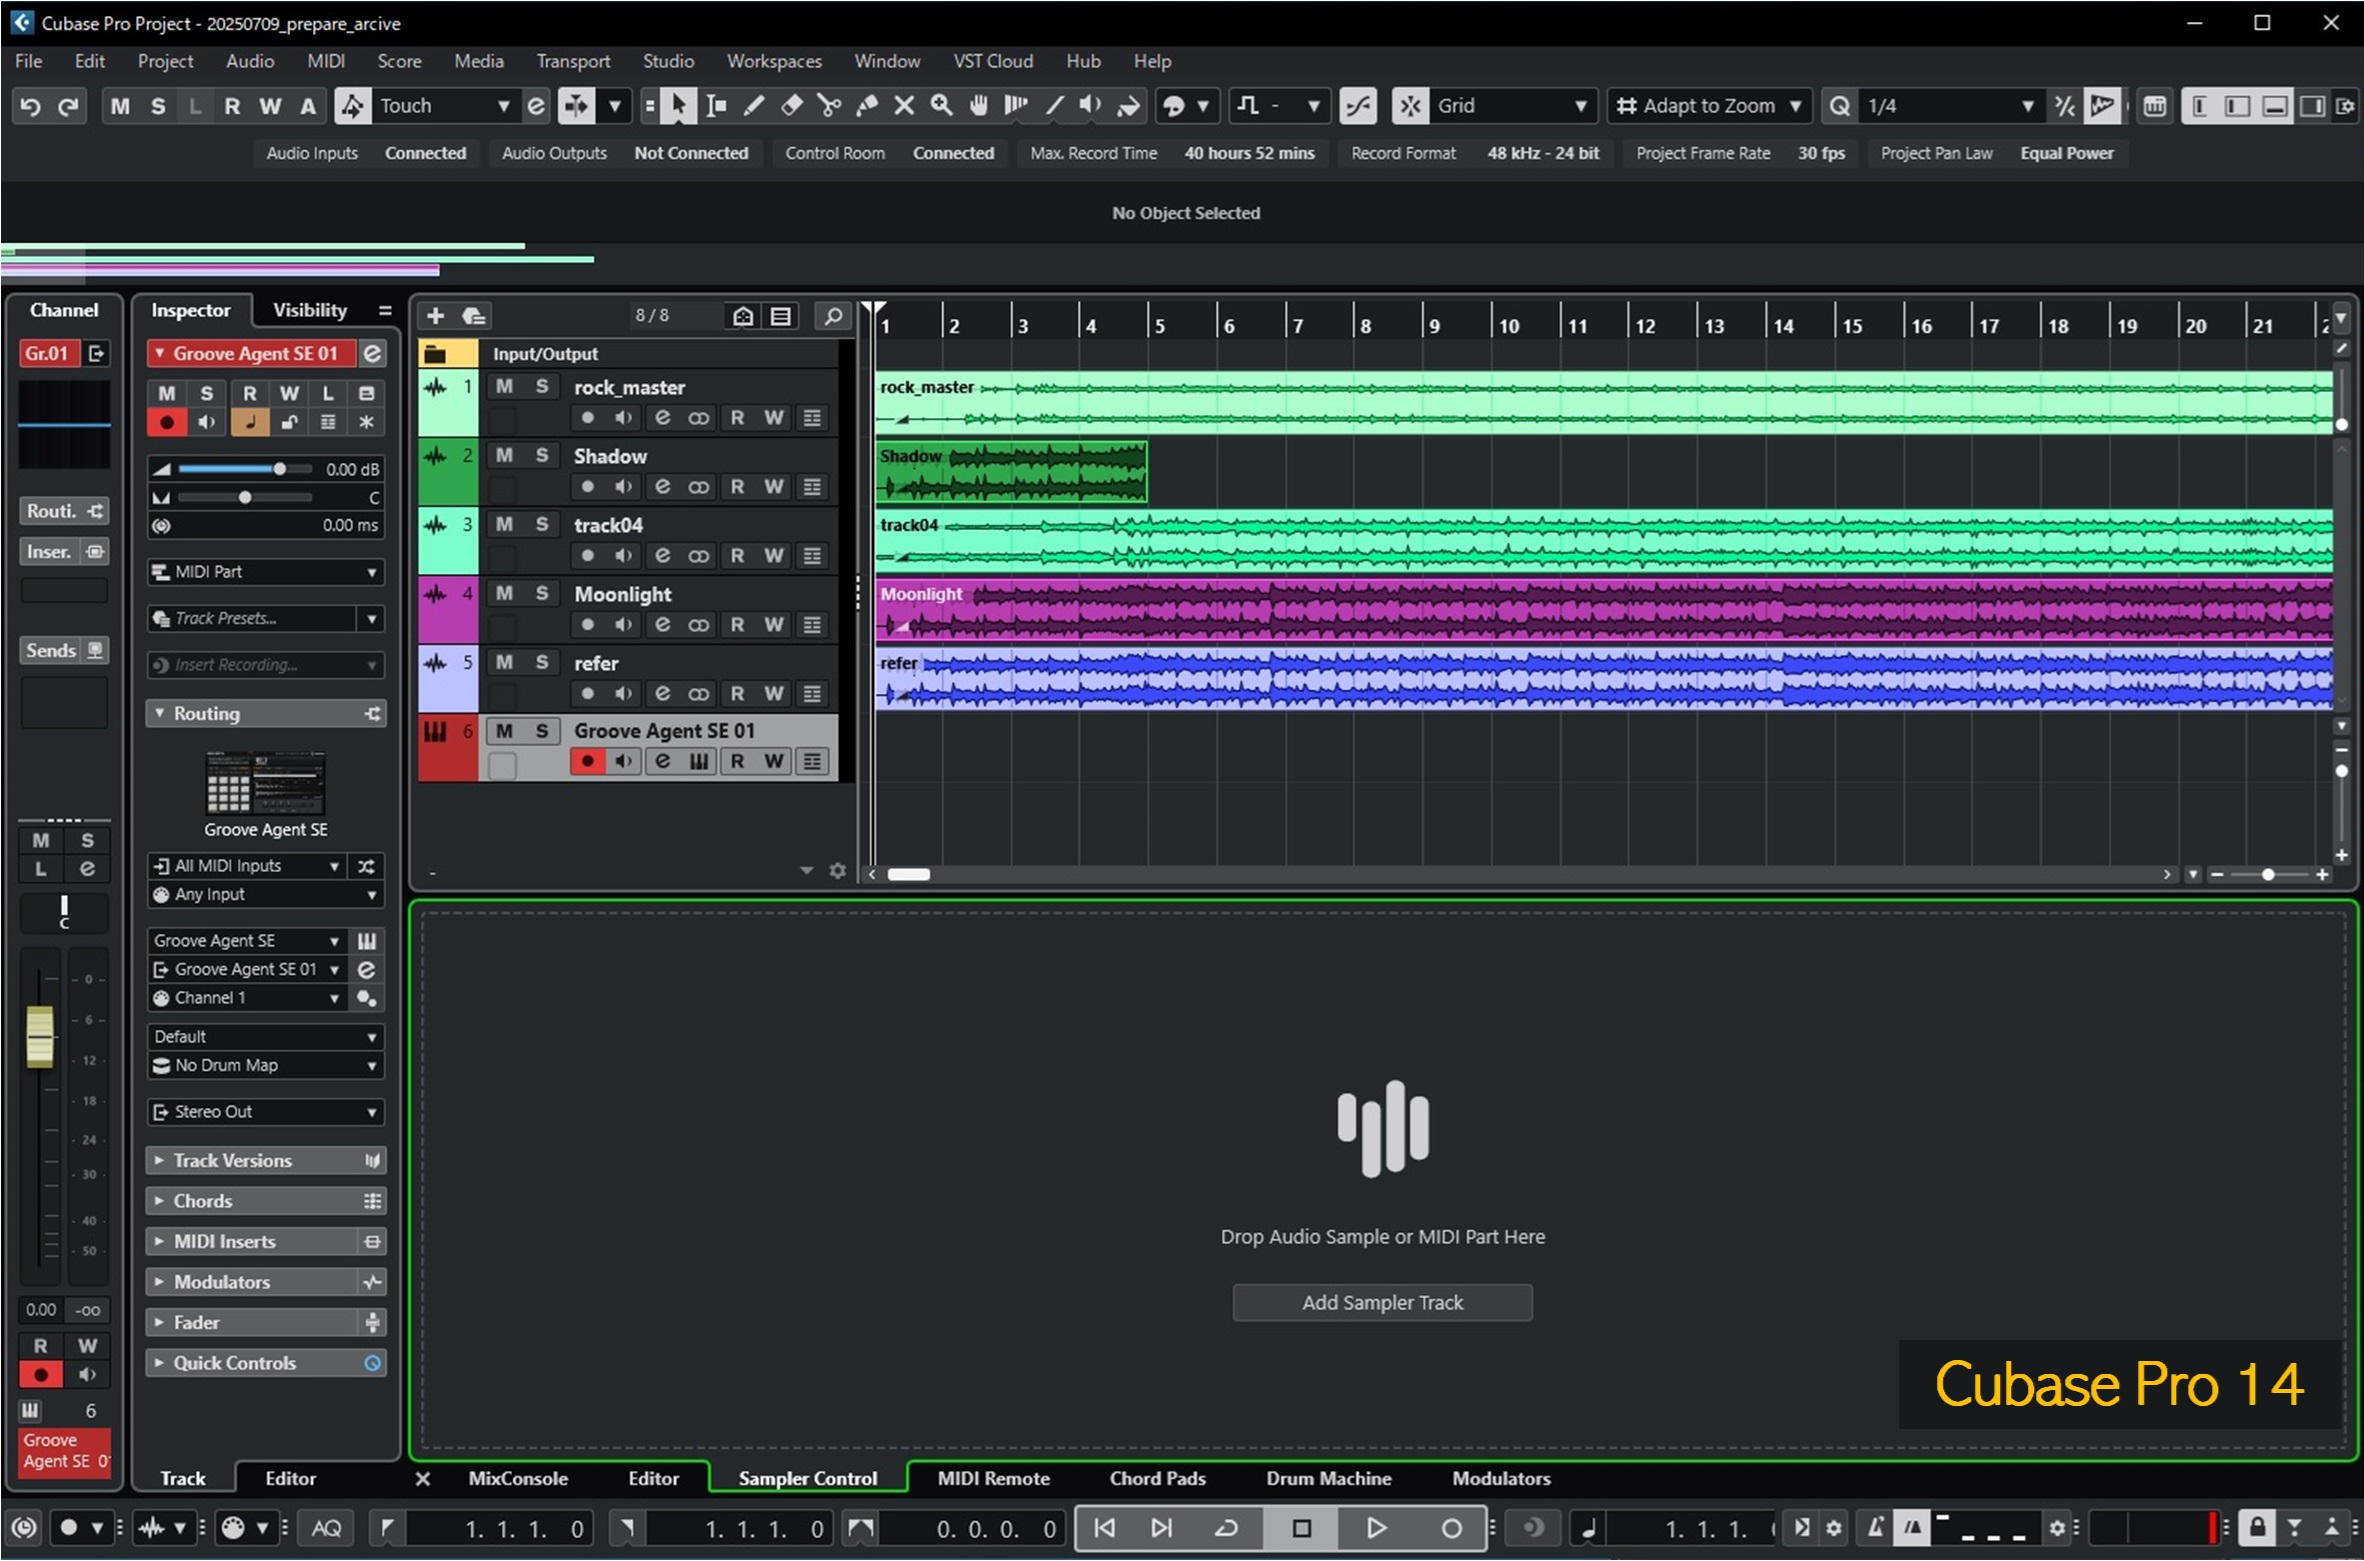Open the All MIDI Inputs dropdown
The image size is (2364, 1561).
tap(247, 866)
